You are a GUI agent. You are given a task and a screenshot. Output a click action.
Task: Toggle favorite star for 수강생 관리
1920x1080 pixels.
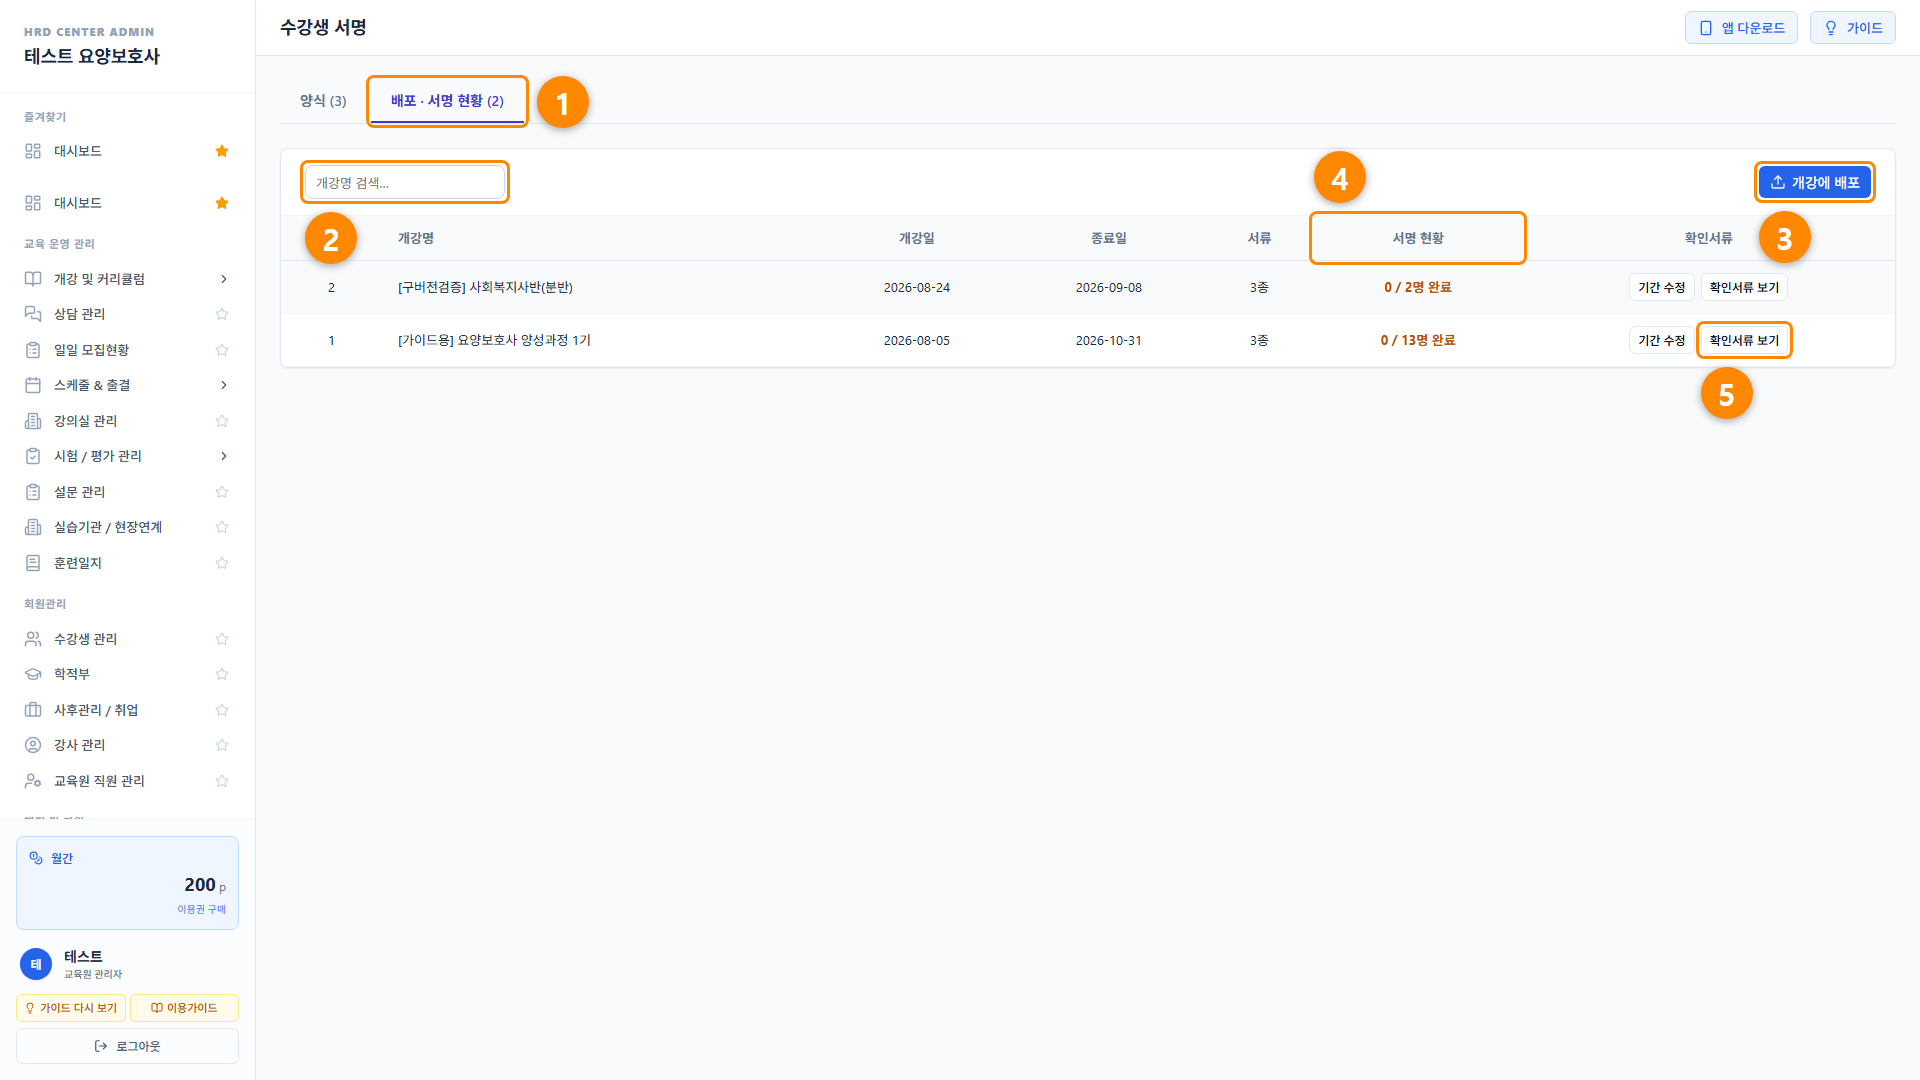[222, 639]
